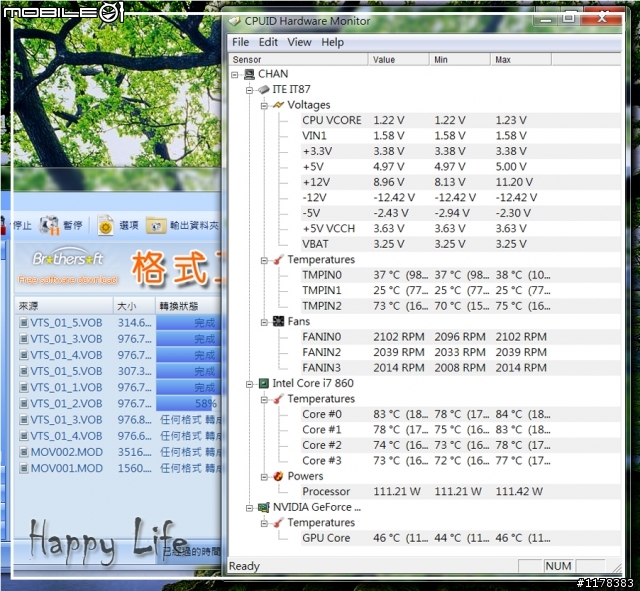This screenshot has width=640, height=591.
Task: Select the Core #0 temperature row
Action: [x=460, y=414]
